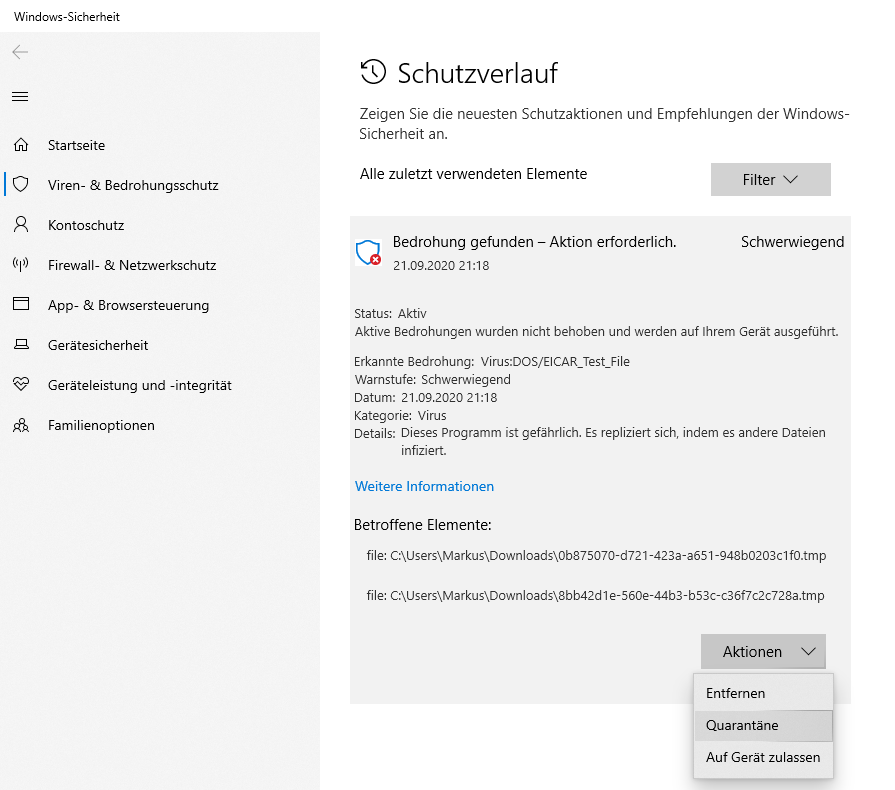Click the heart icon for Geräteleistung
The image size is (895, 790).
click(21, 384)
